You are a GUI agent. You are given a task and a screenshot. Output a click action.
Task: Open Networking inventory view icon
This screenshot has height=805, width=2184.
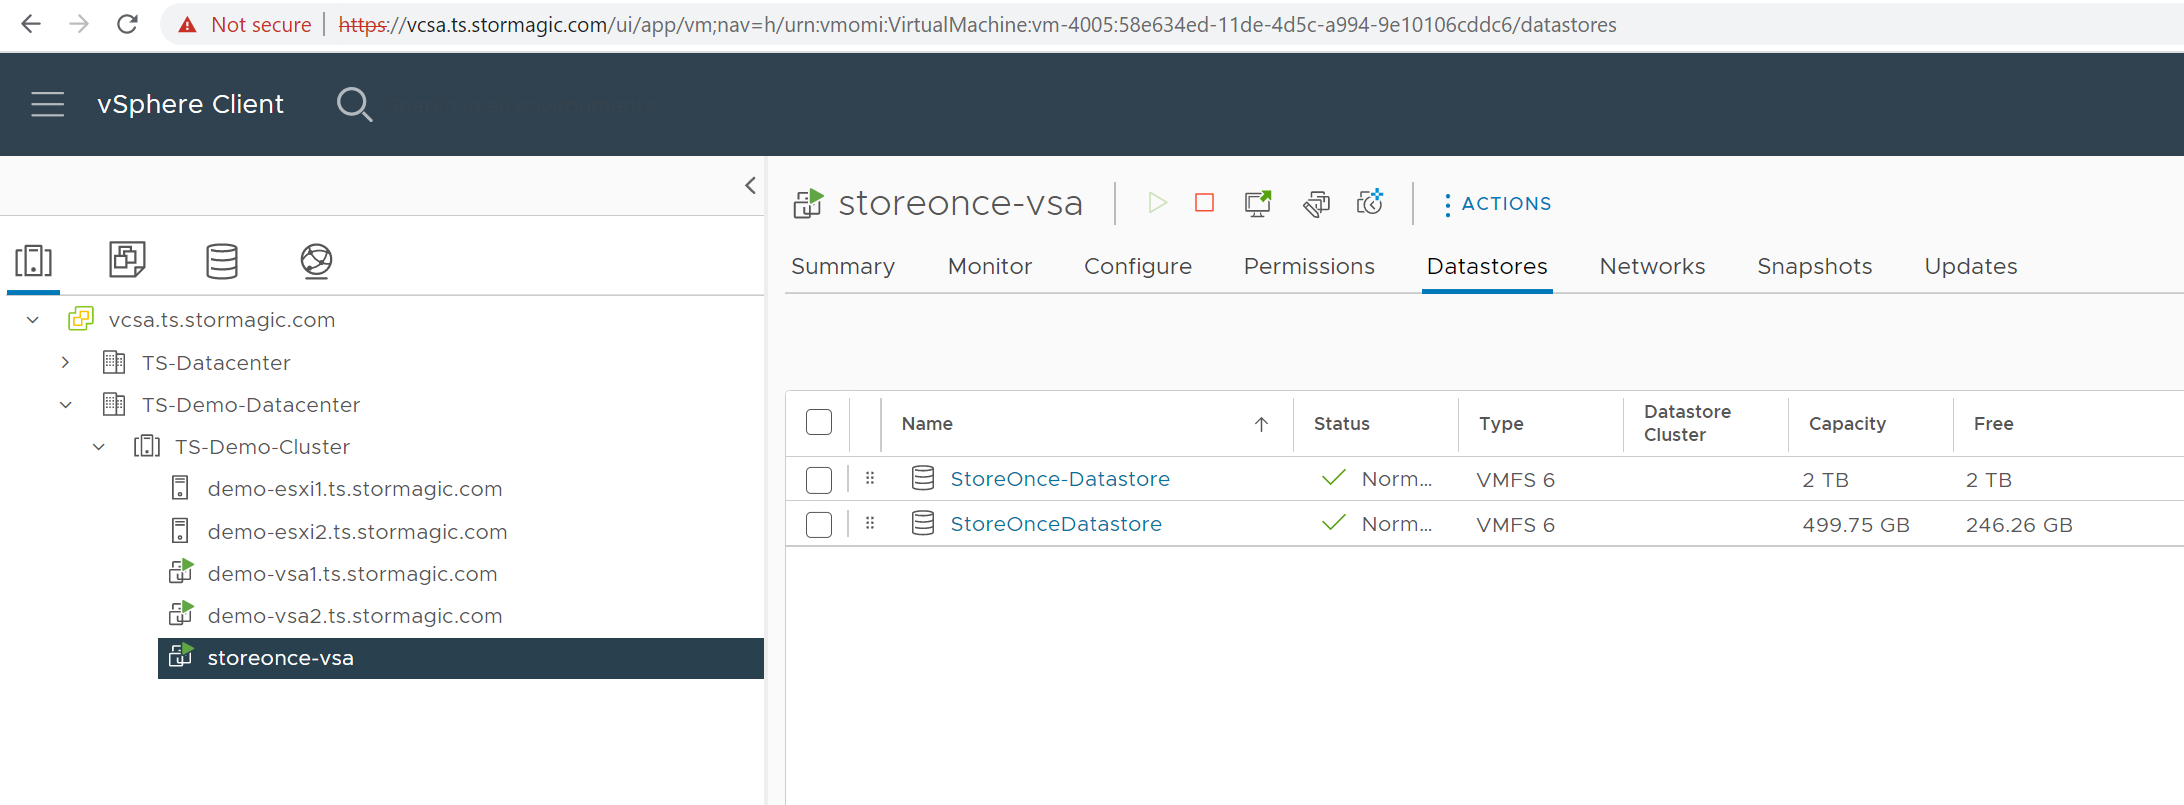point(316,261)
